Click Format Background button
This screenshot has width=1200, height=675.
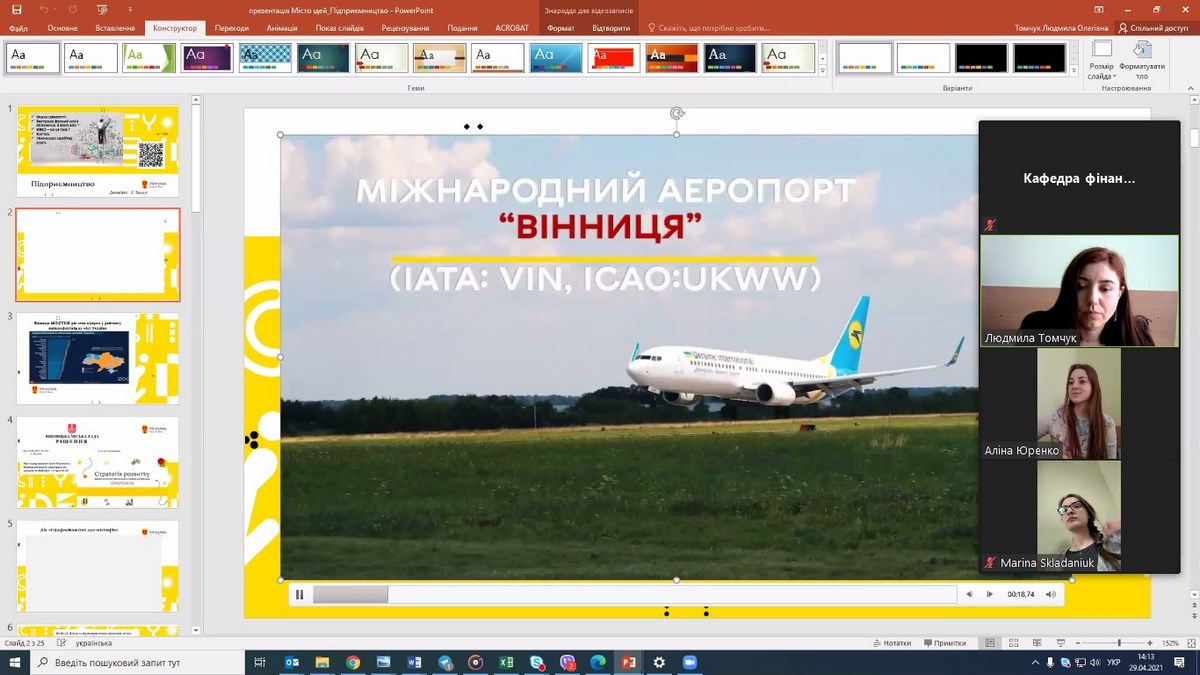pyautogui.click(x=1142, y=60)
